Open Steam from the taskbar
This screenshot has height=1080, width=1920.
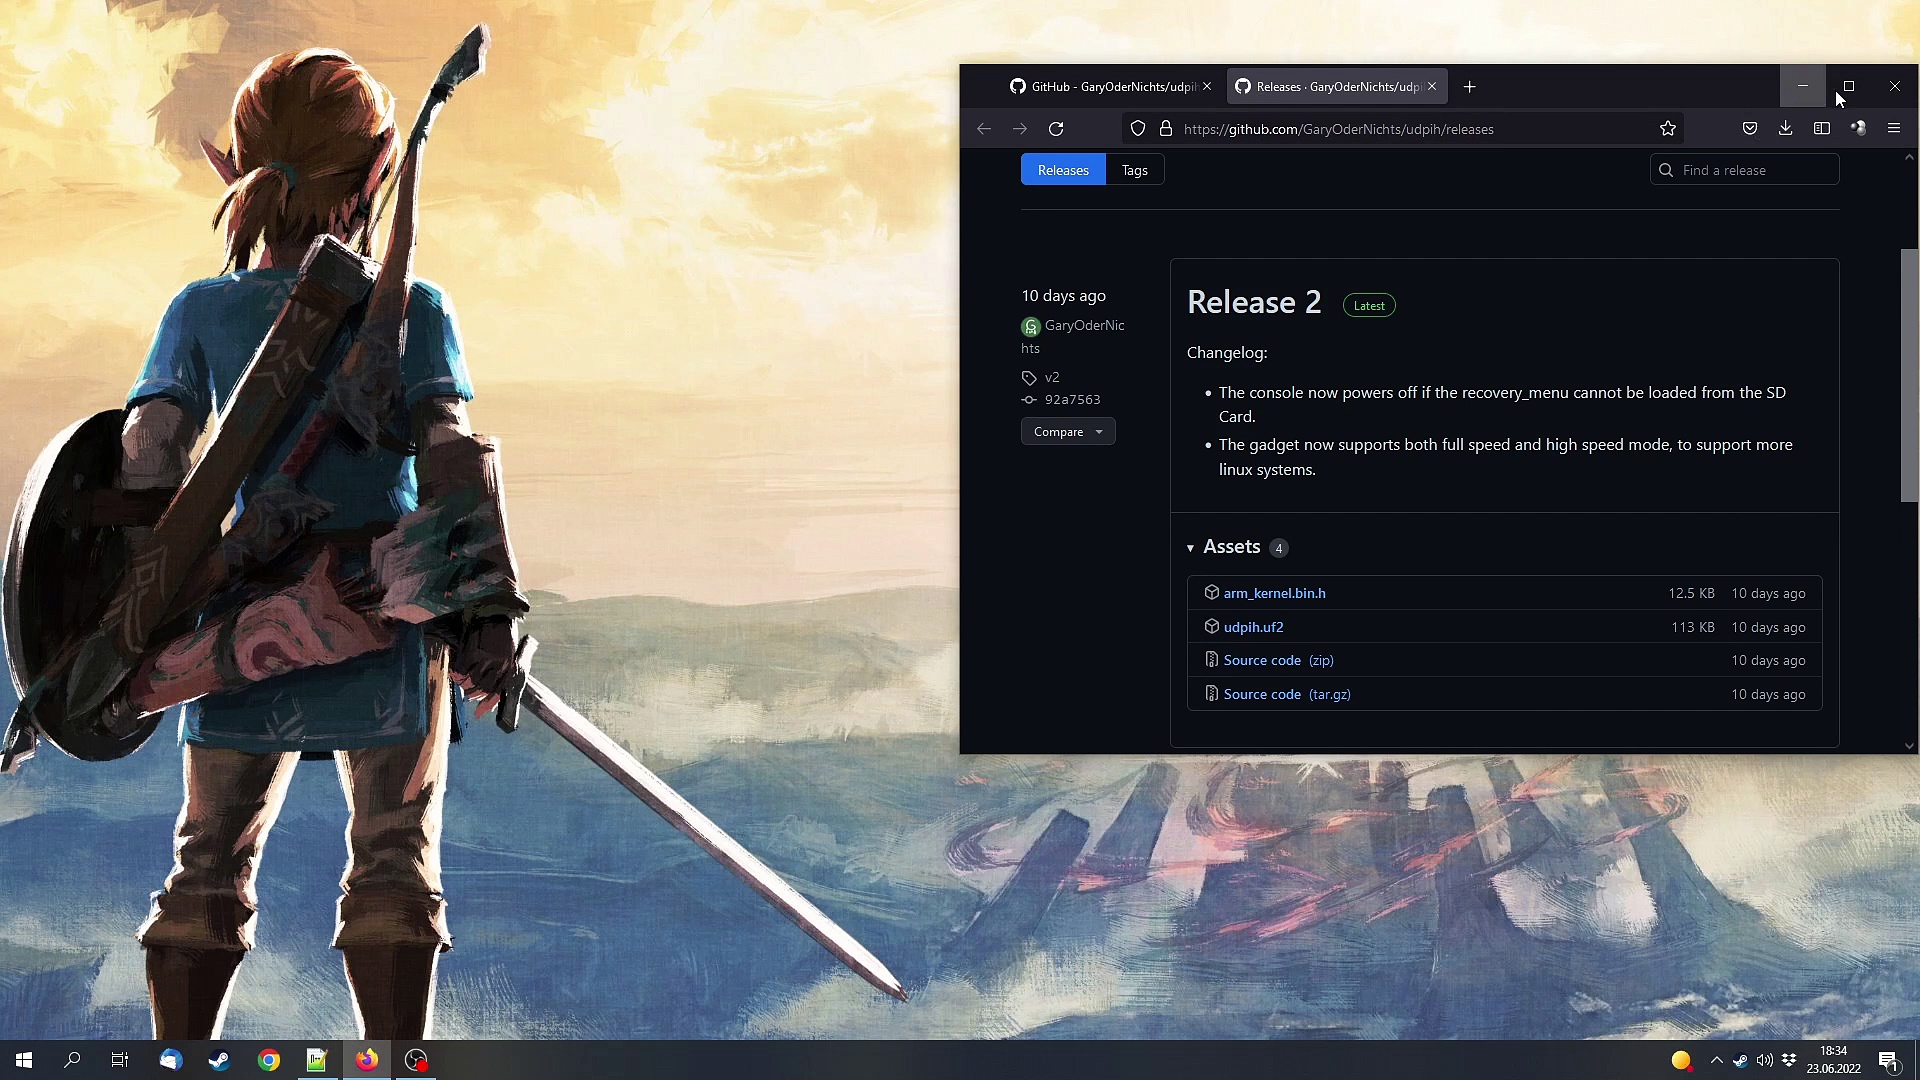219,1060
